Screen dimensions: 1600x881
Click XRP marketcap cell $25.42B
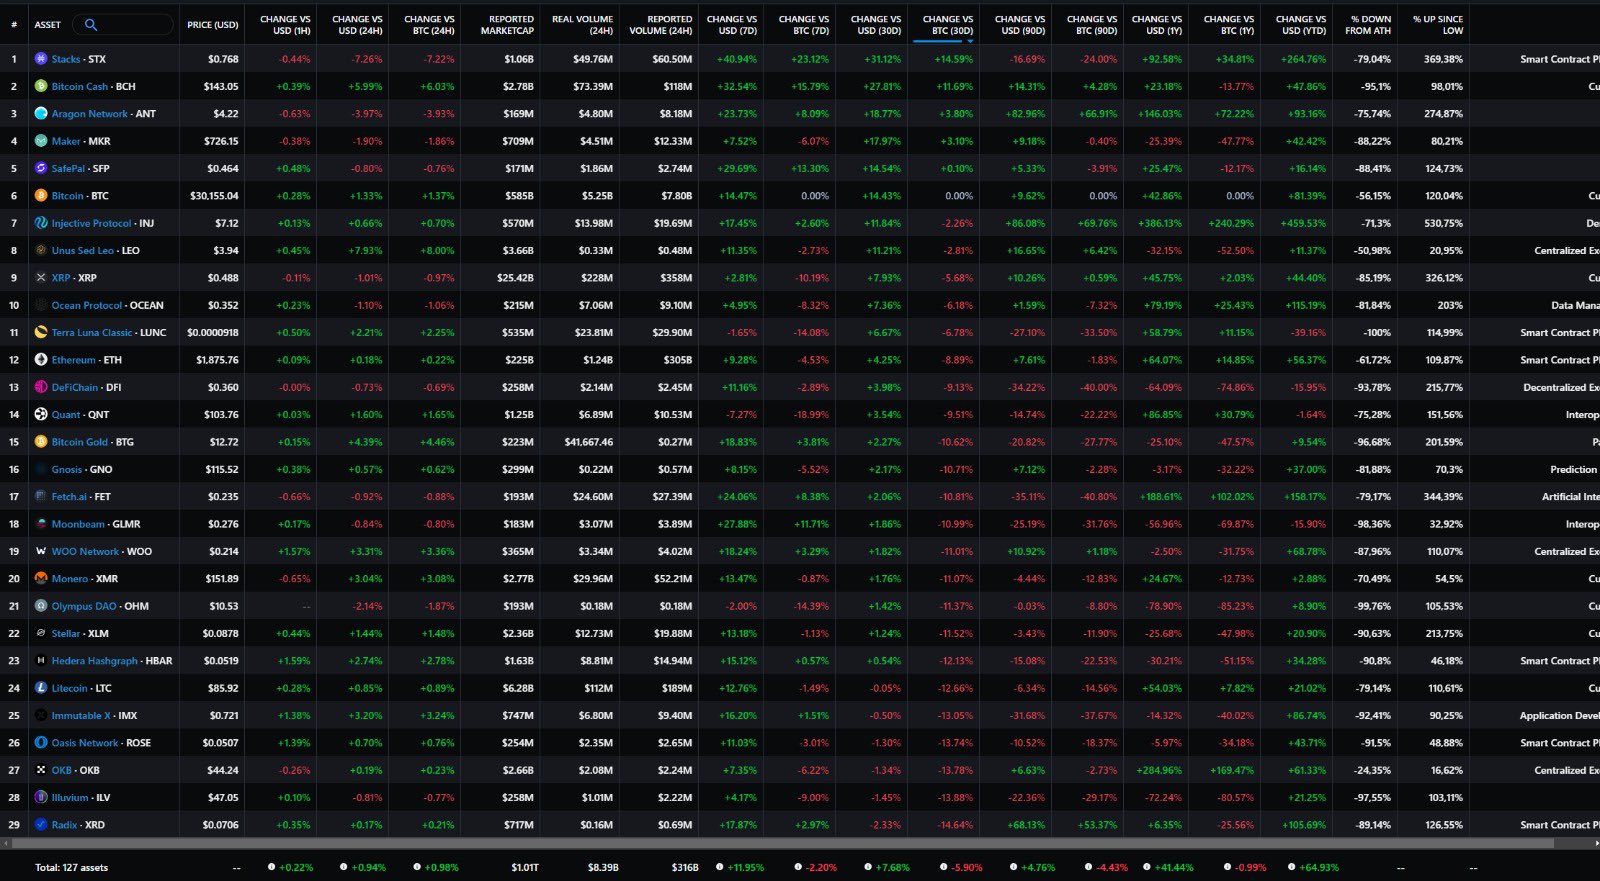point(515,278)
